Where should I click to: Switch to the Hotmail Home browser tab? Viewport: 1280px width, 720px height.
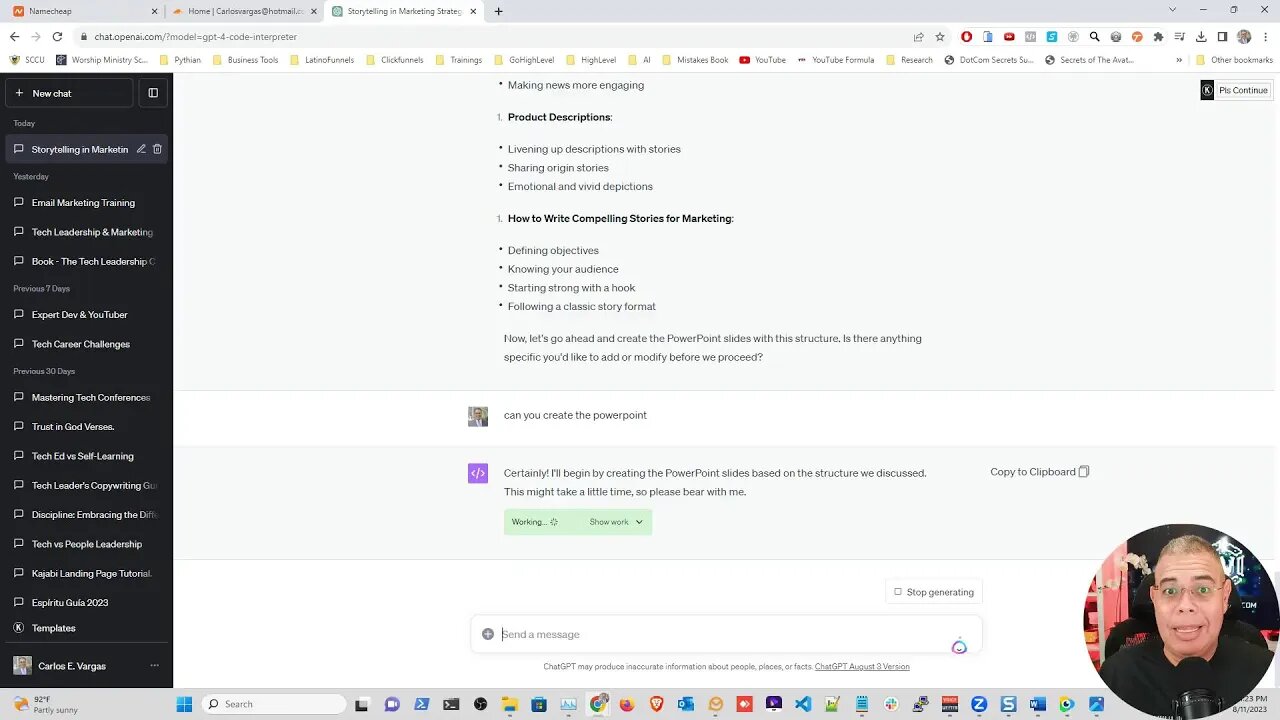(244, 11)
